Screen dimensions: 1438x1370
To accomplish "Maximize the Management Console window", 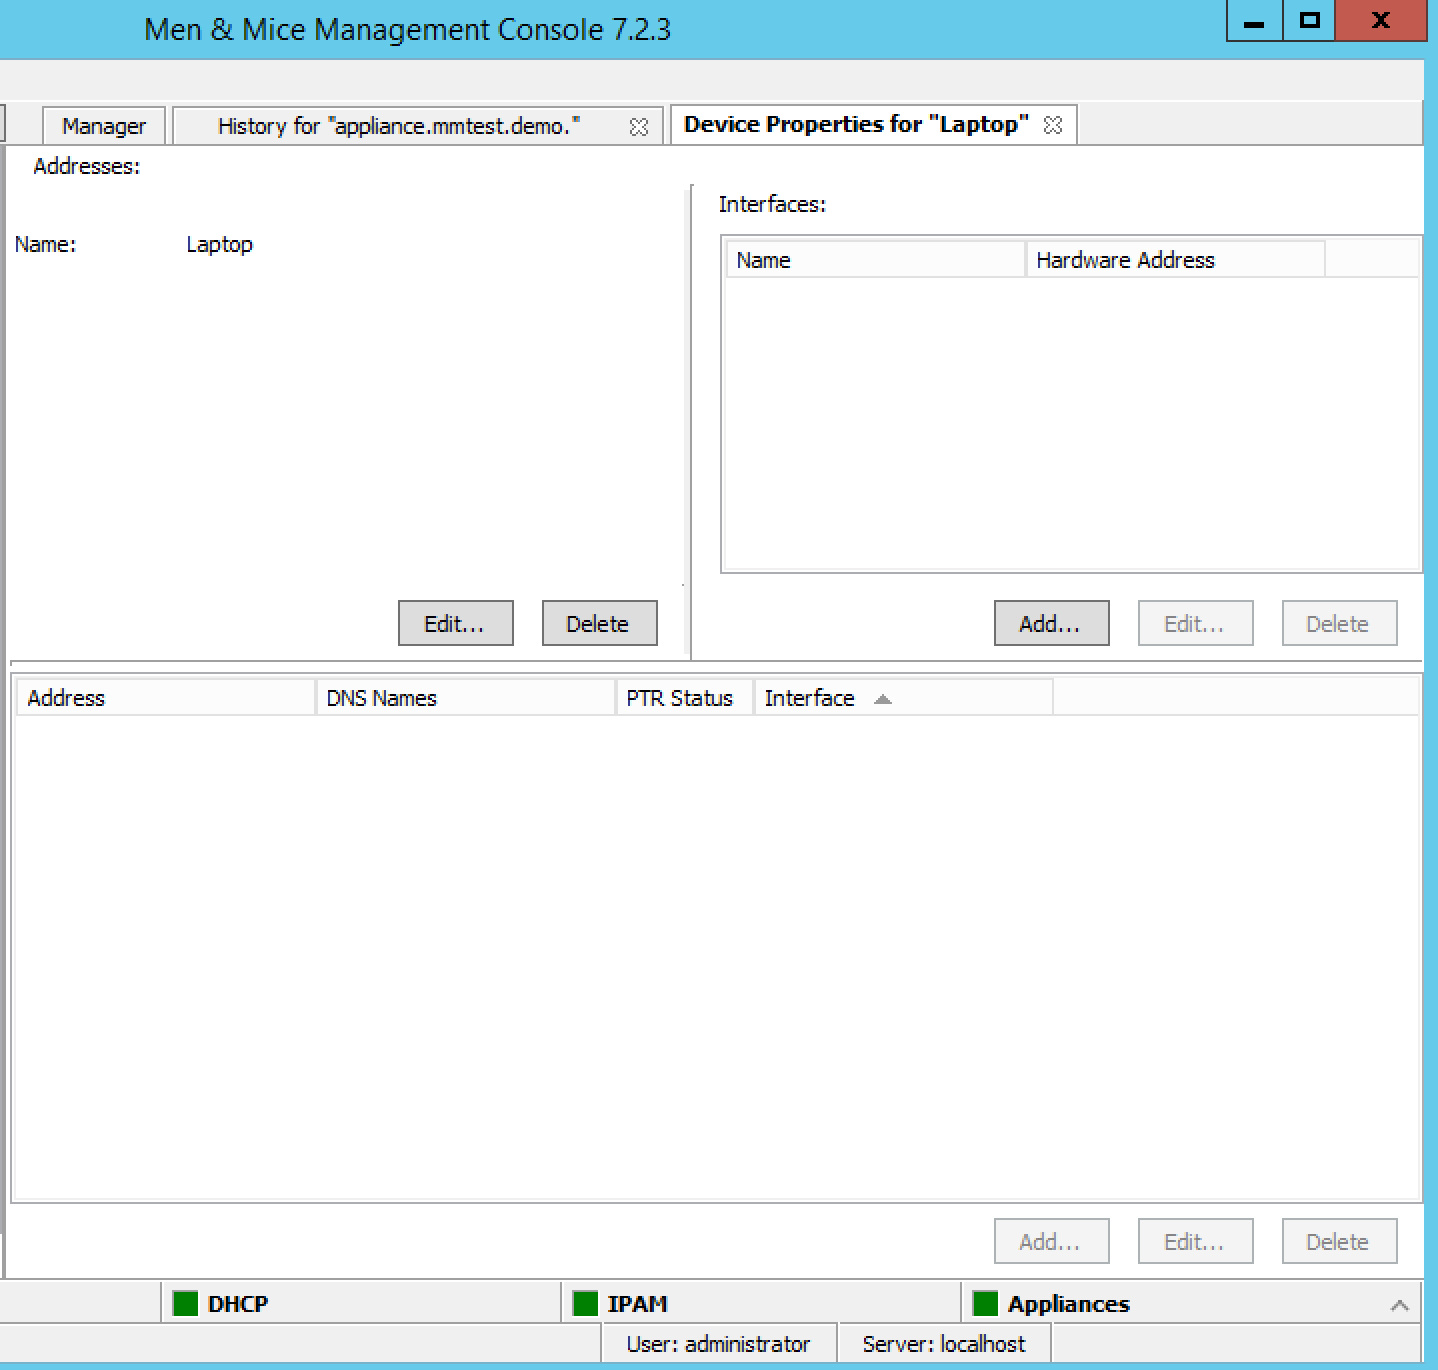I will (1309, 20).
